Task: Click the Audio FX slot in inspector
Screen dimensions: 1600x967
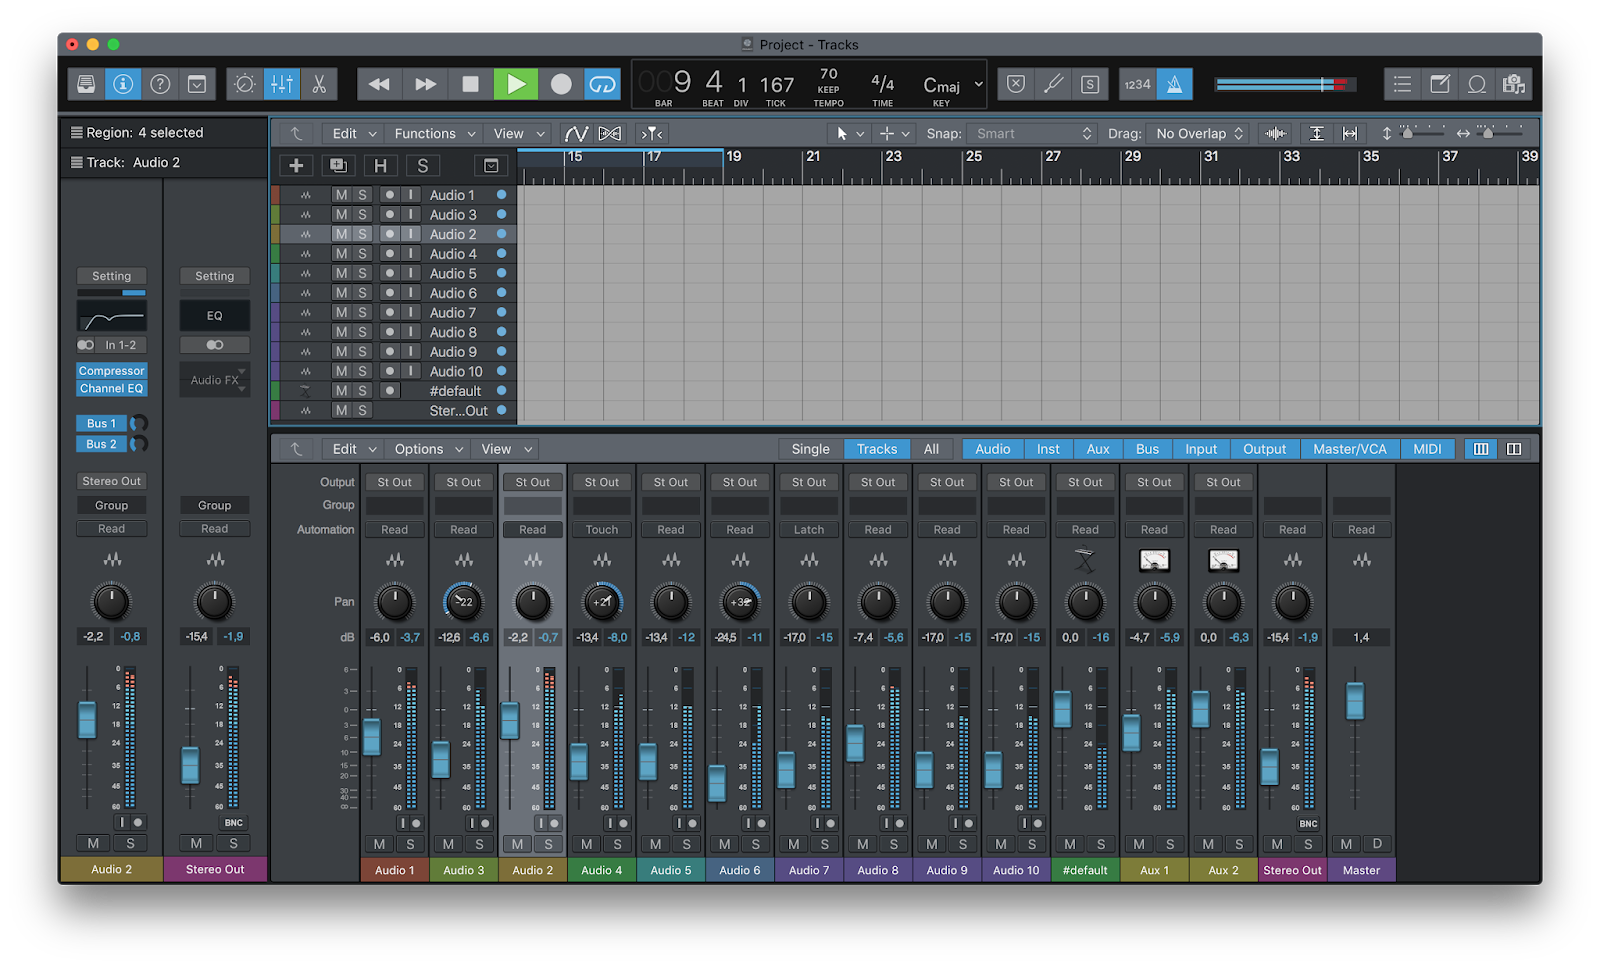Action: tap(214, 380)
